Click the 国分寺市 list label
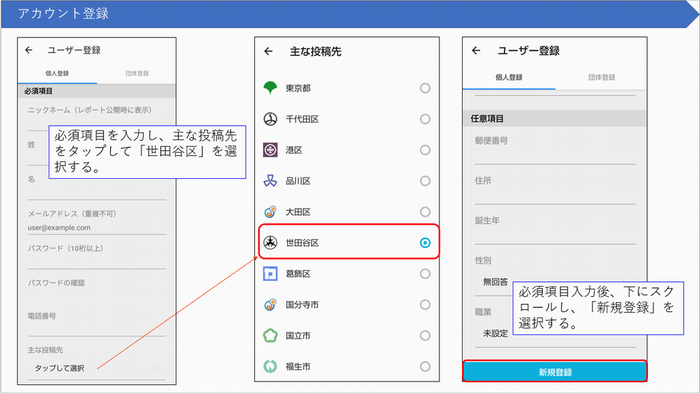This screenshot has width=700, height=394. pyautogui.click(x=302, y=304)
